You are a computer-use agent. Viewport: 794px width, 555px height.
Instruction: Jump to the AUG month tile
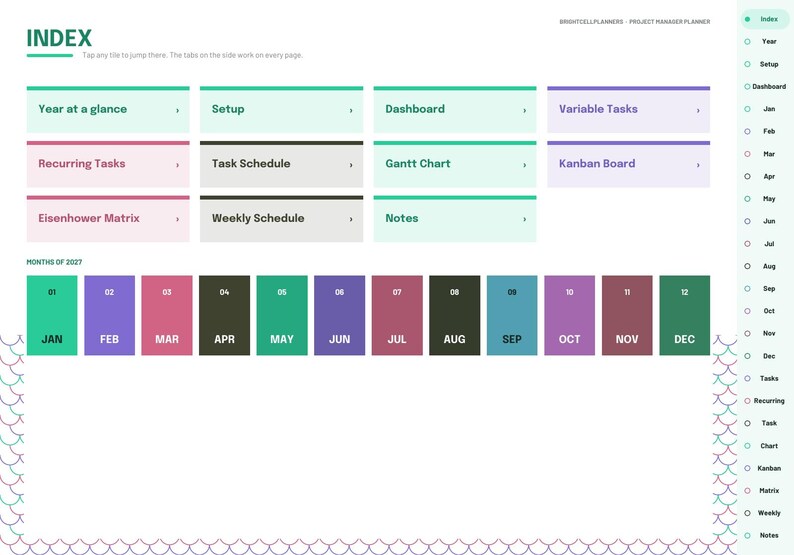point(455,315)
